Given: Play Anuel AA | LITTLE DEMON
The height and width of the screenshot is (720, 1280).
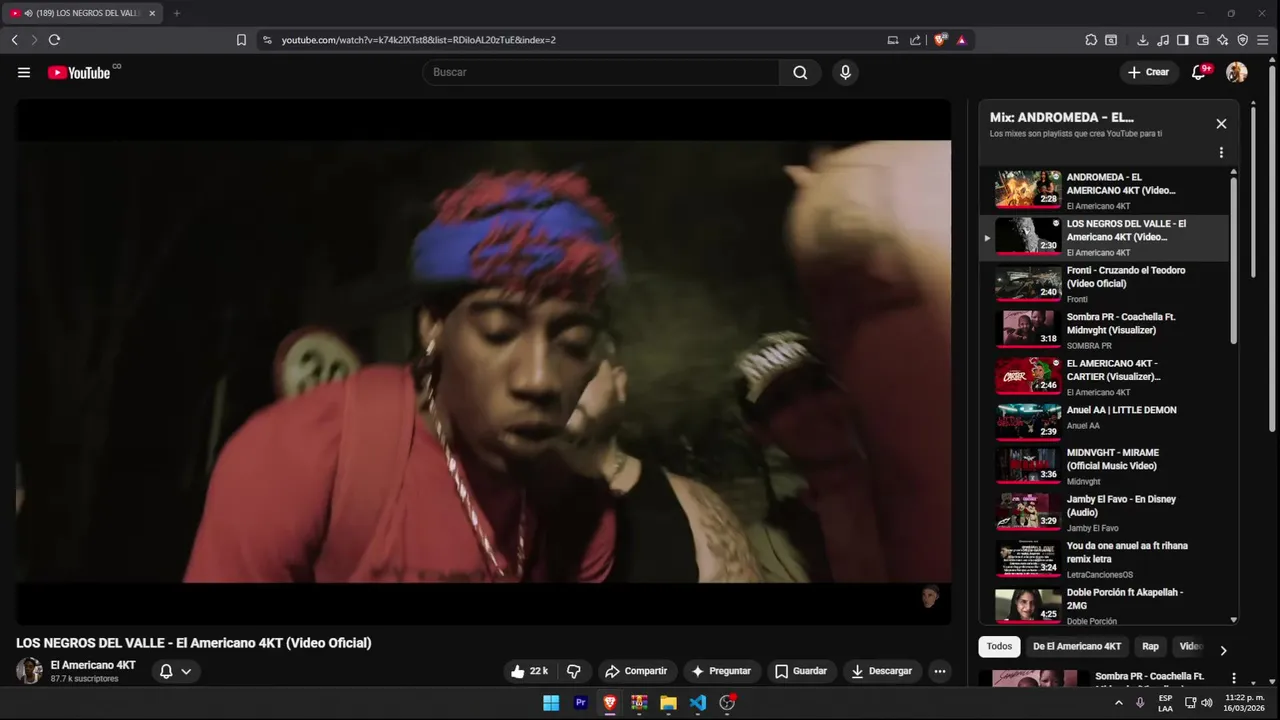Looking at the screenshot, I should click(x=1103, y=422).
